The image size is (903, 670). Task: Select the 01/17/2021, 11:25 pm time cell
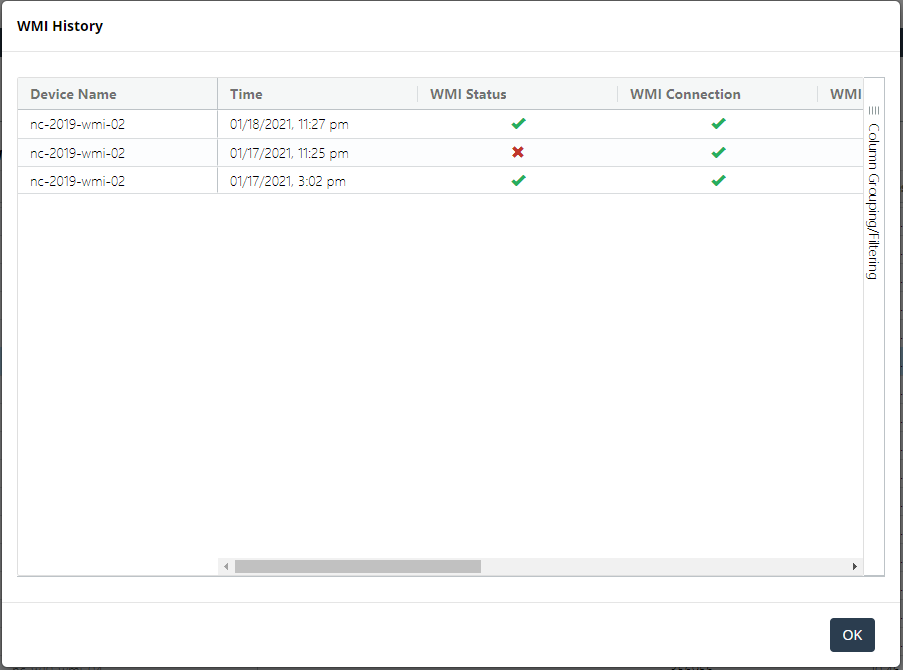[289, 153]
